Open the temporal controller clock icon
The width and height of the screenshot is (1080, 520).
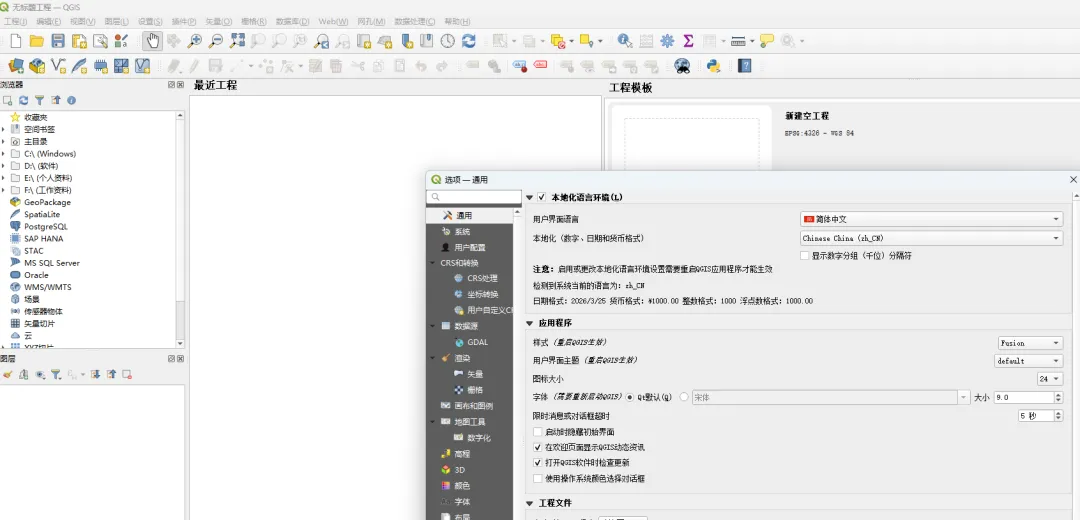pyautogui.click(x=448, y=41)
